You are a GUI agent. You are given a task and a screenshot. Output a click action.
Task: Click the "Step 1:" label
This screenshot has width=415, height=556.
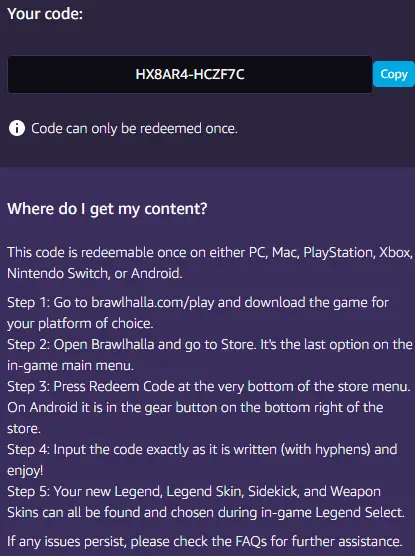coord(28,303)
